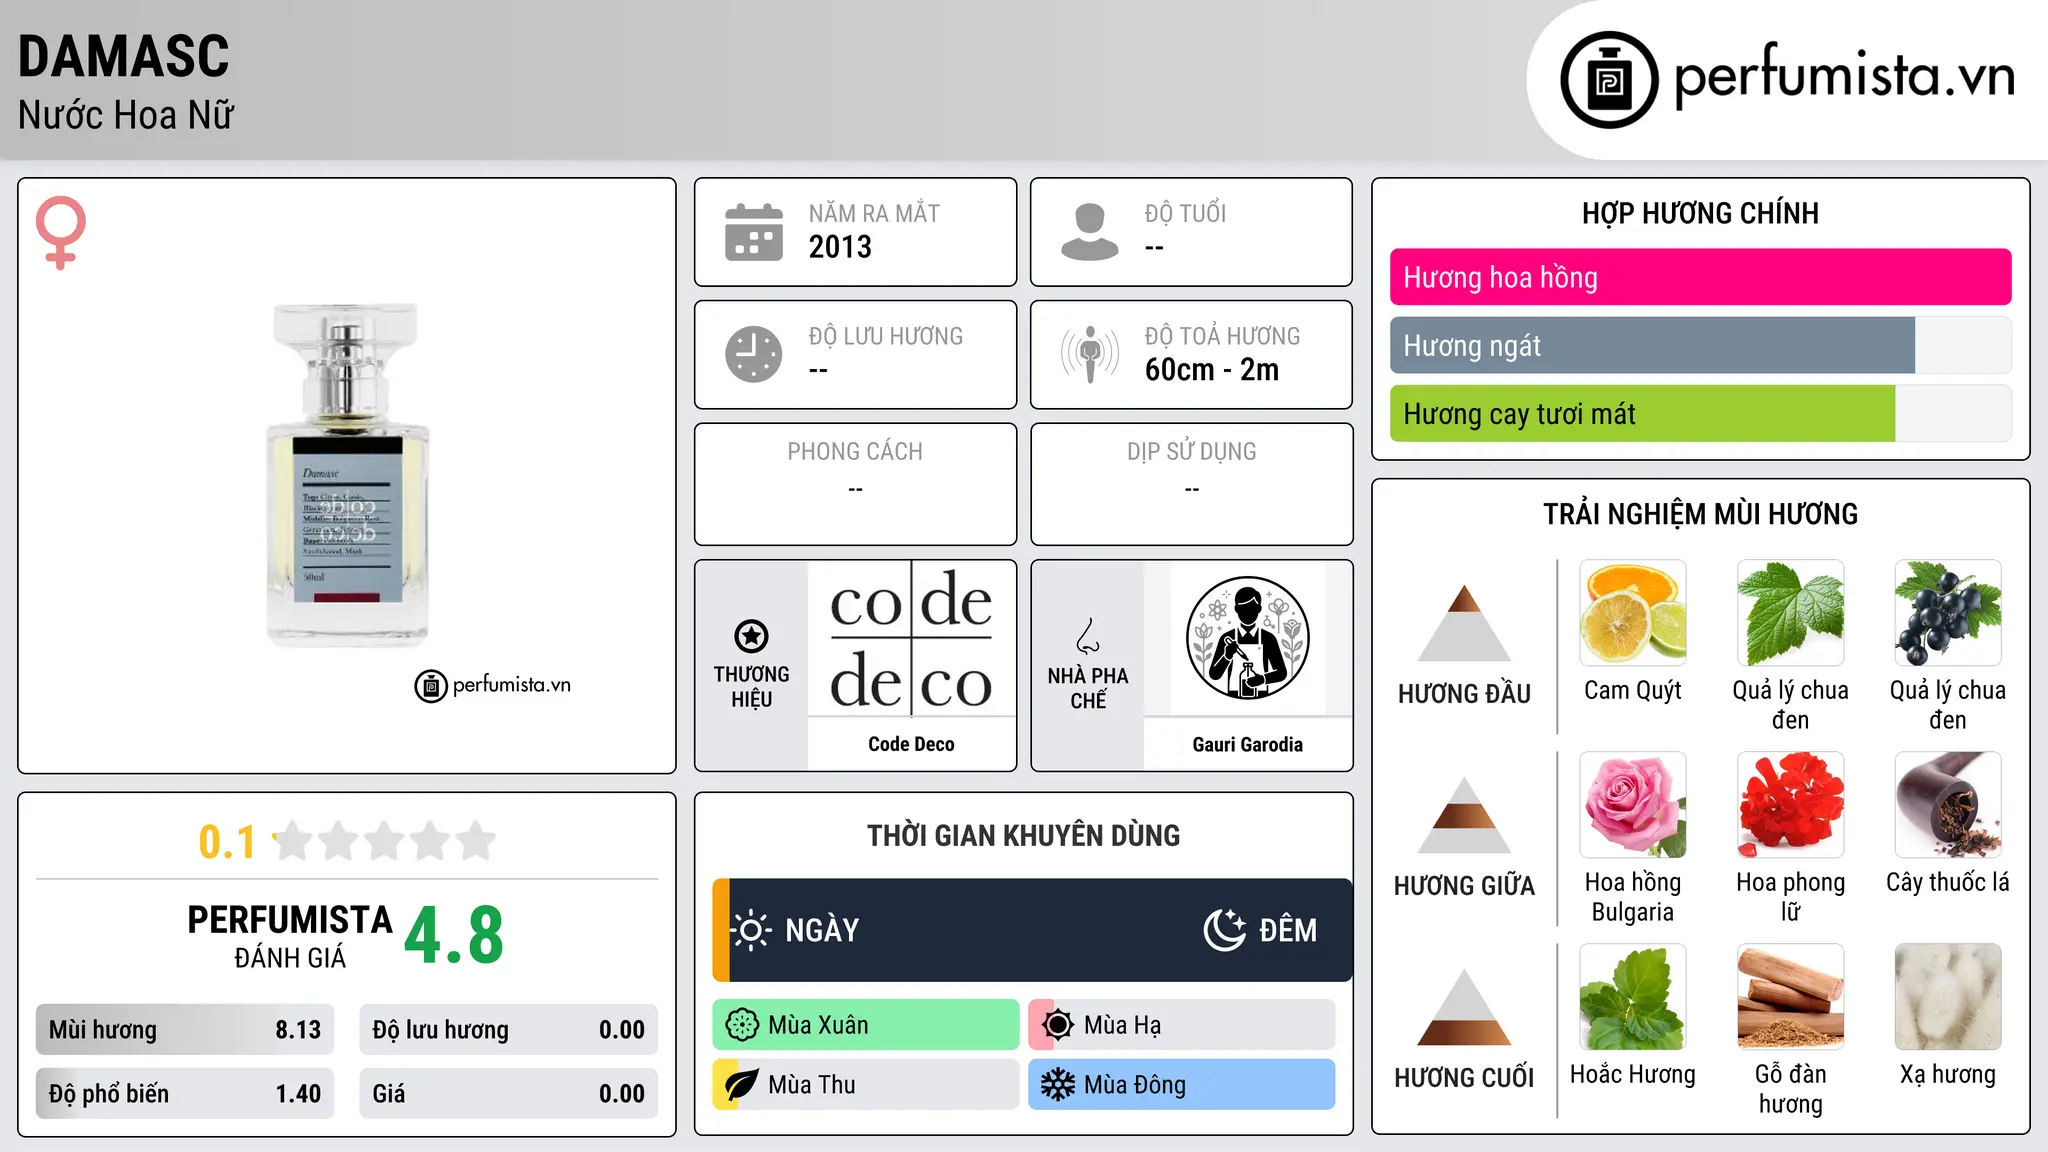The height and width of the screenshot is (1152, 2048).
Task: Click the 60cm - 2m sillage value
Action: (1212, 370)
